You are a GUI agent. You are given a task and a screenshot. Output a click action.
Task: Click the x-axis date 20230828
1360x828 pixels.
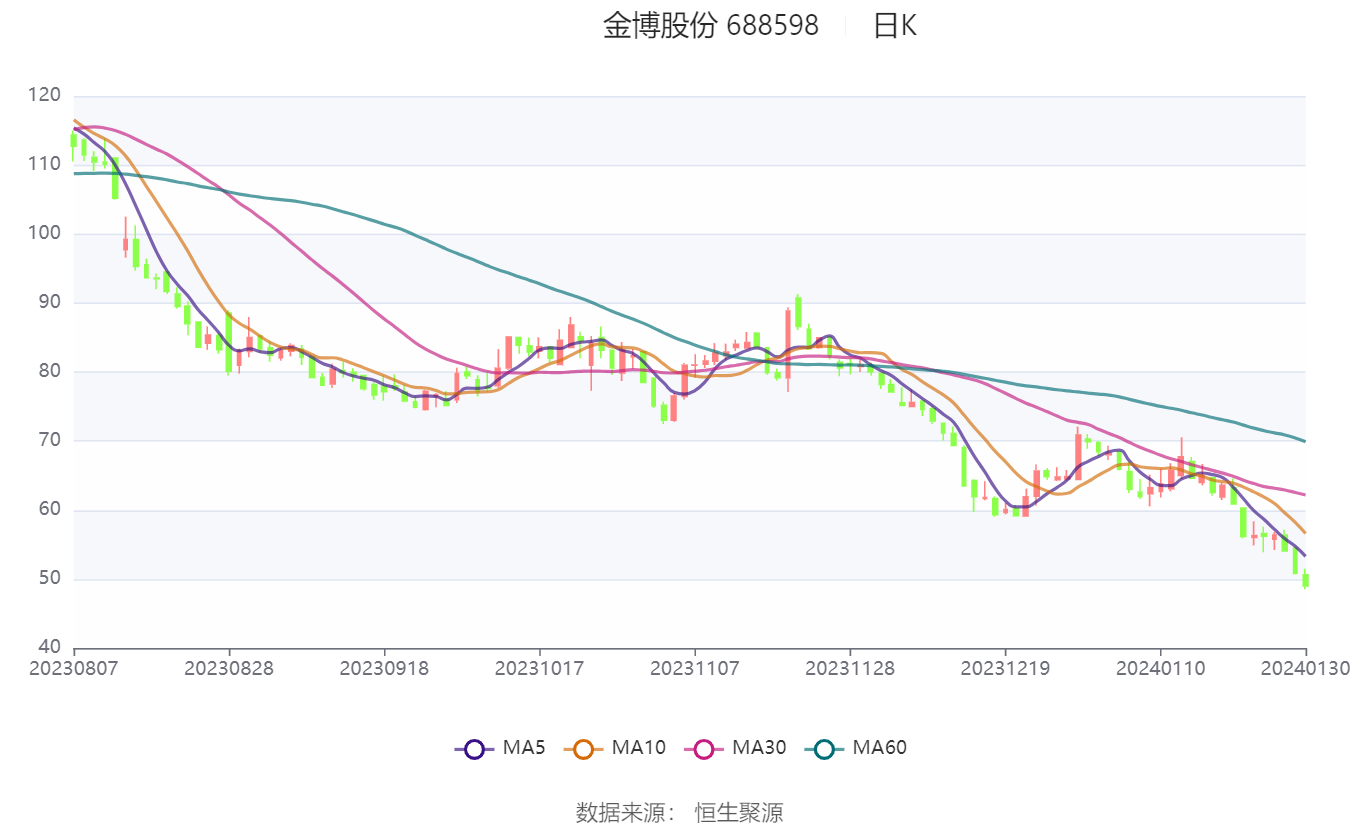(x=229, y=668)
